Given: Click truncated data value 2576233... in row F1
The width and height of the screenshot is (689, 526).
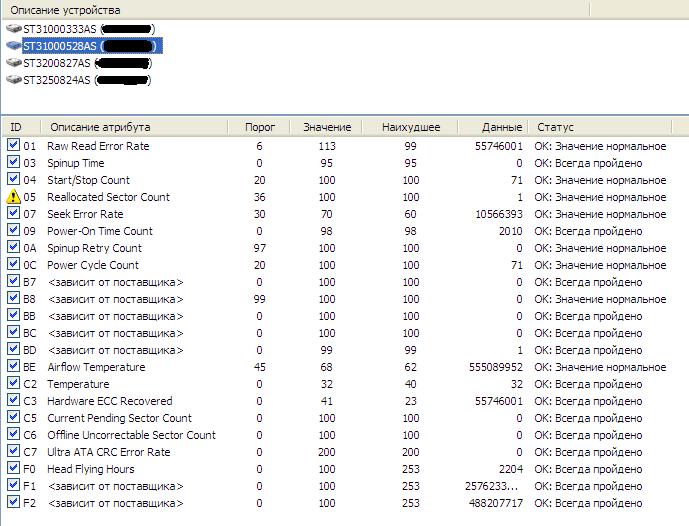Looking at the screenshot, I should point(491,486).
